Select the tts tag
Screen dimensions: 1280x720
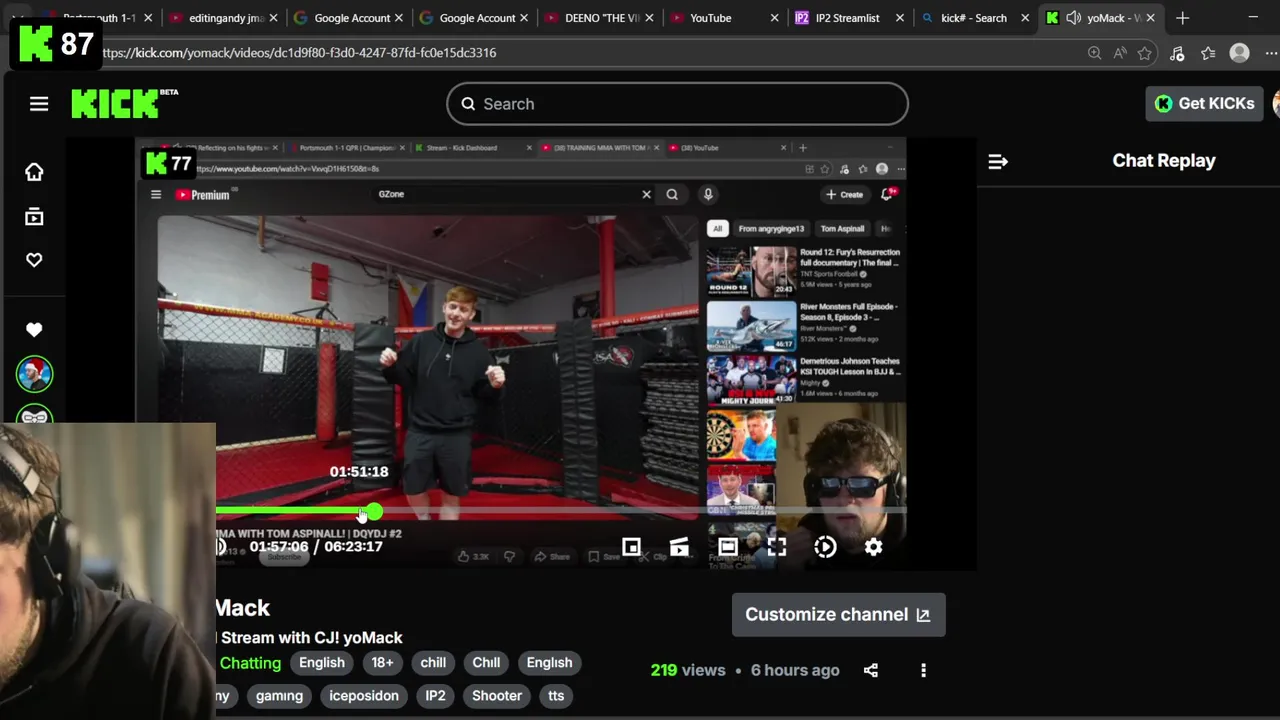[x=556, y=696]
